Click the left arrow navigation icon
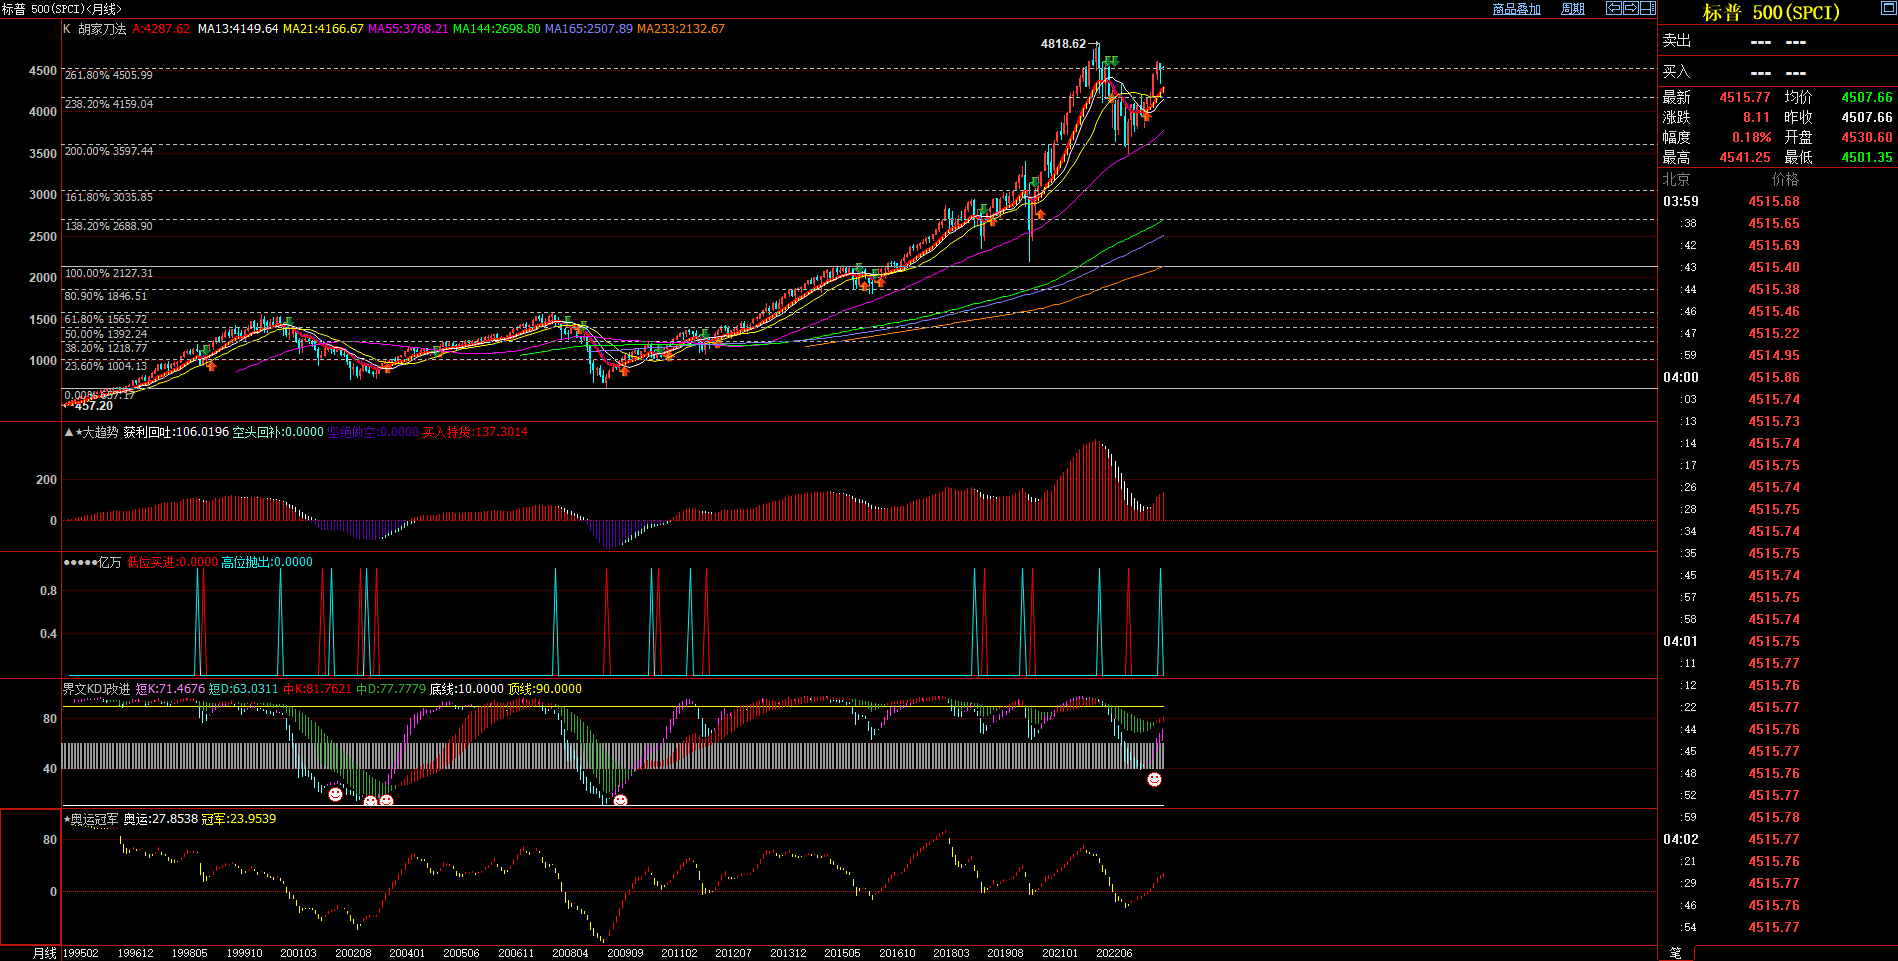 click(1613, 8)
